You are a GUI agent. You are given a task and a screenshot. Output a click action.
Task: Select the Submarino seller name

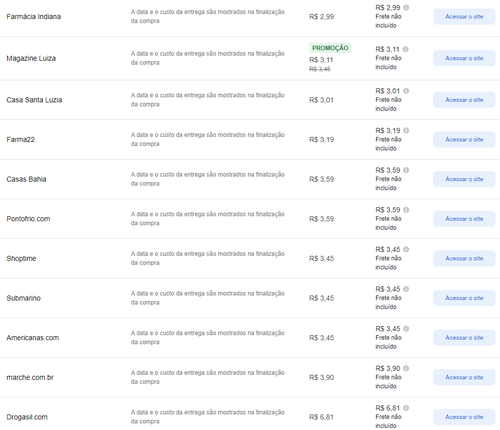tap(23, 298)
